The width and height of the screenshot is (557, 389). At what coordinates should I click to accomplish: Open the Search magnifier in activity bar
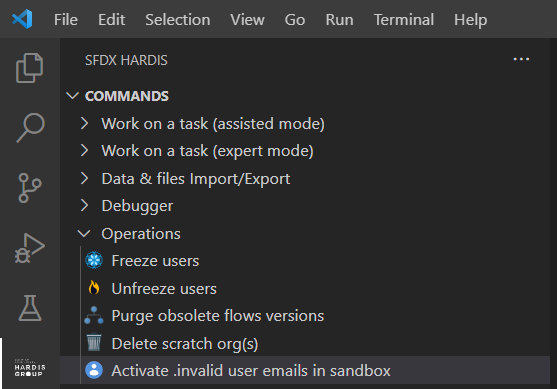pos(30,128)
